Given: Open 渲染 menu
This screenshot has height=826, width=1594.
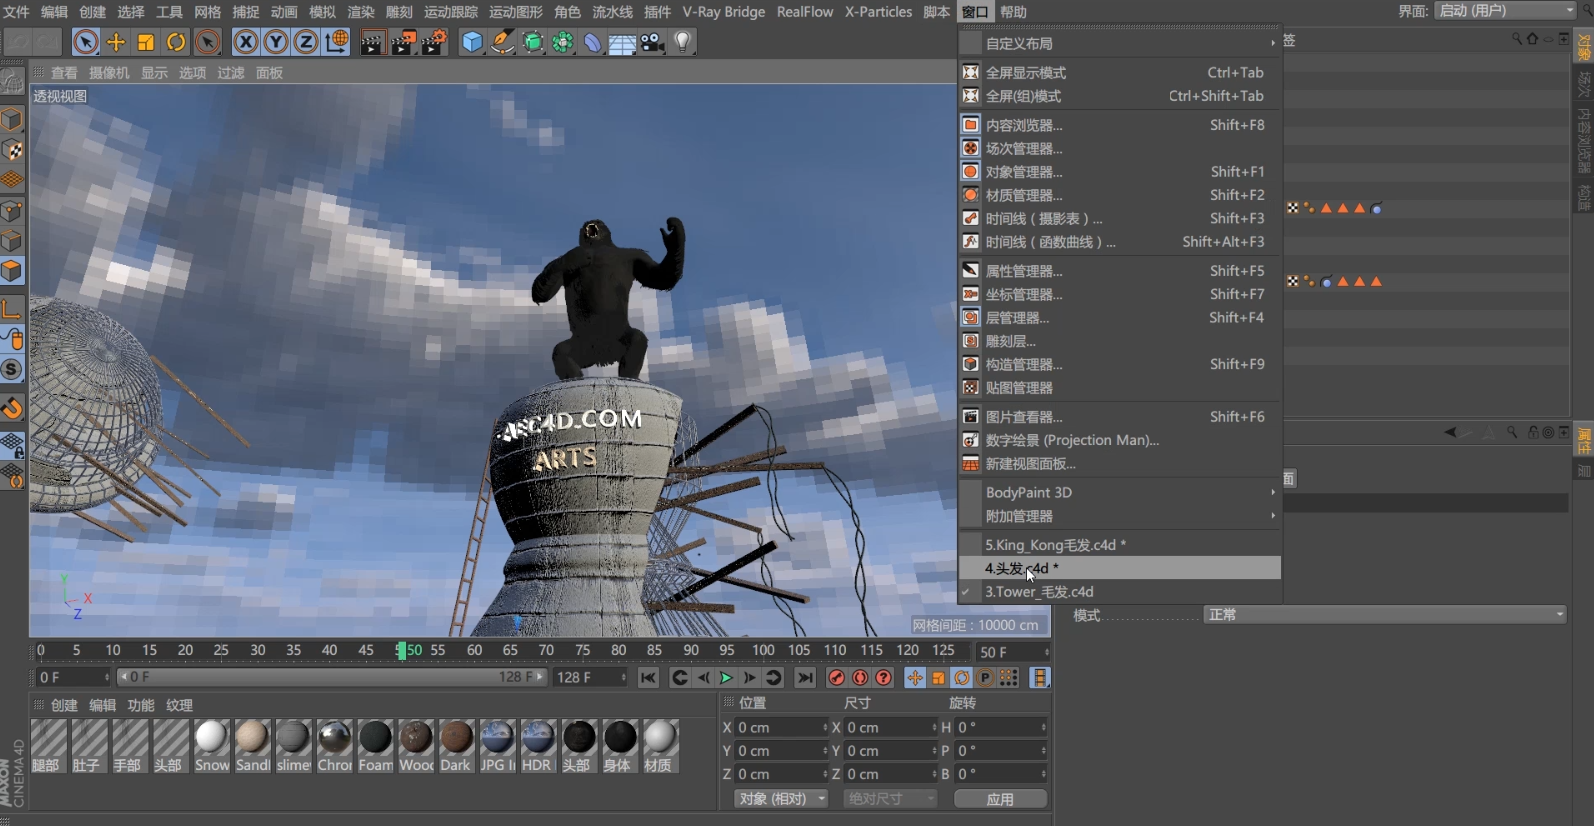Looking at the screenshot, I should point(360,12).
